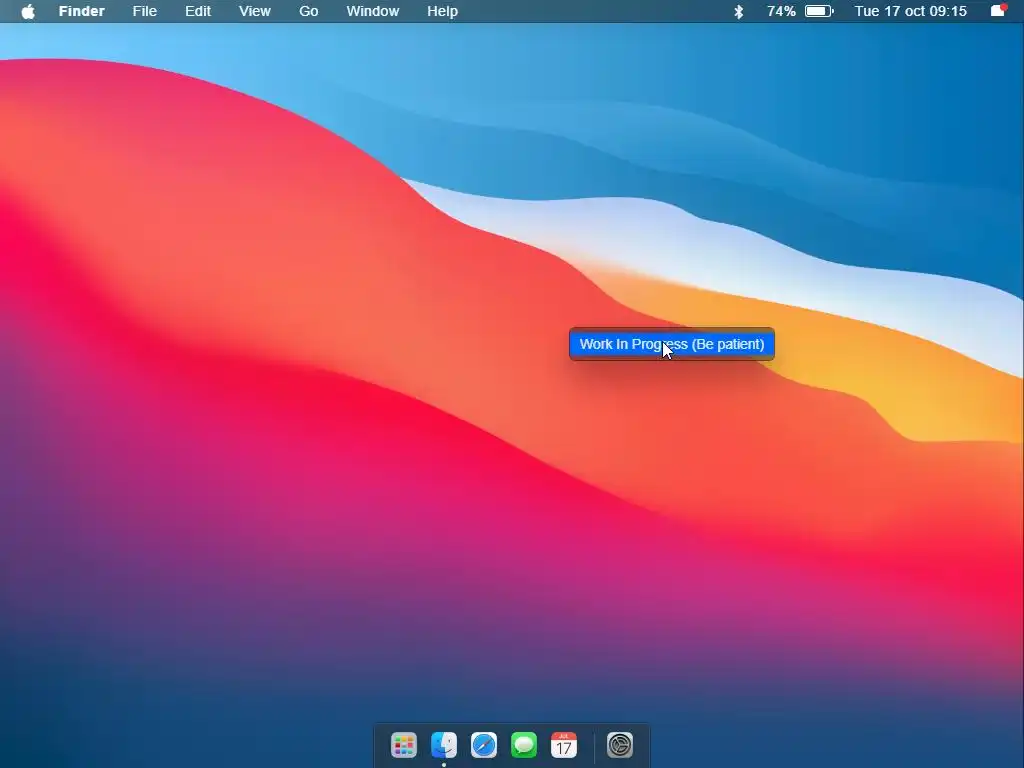Open System Preferences from the dock
1024x768 pixels.
[620, 745]
